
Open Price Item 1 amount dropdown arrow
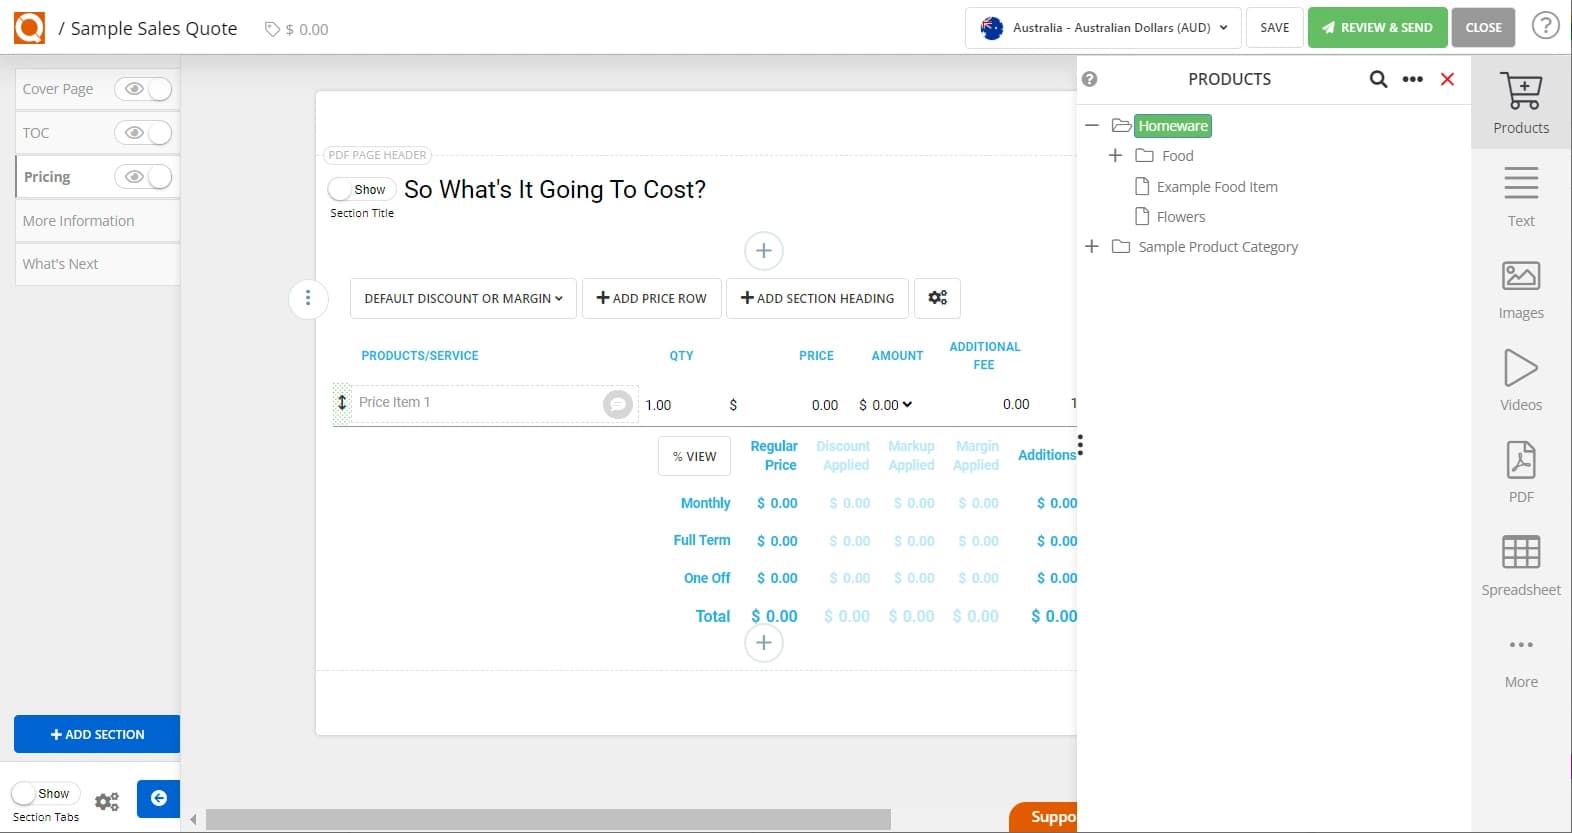point(907,405)
